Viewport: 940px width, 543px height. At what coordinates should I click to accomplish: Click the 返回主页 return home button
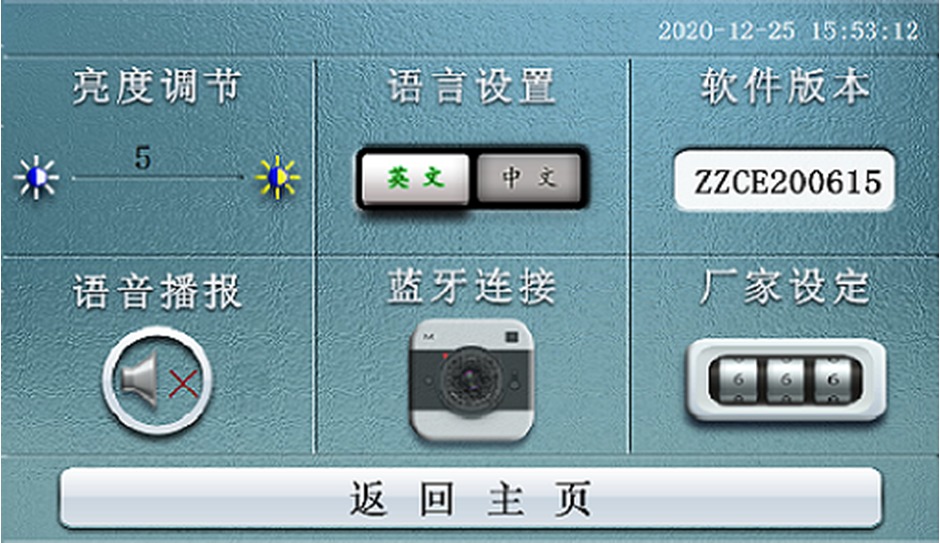(x=471, y=498)
